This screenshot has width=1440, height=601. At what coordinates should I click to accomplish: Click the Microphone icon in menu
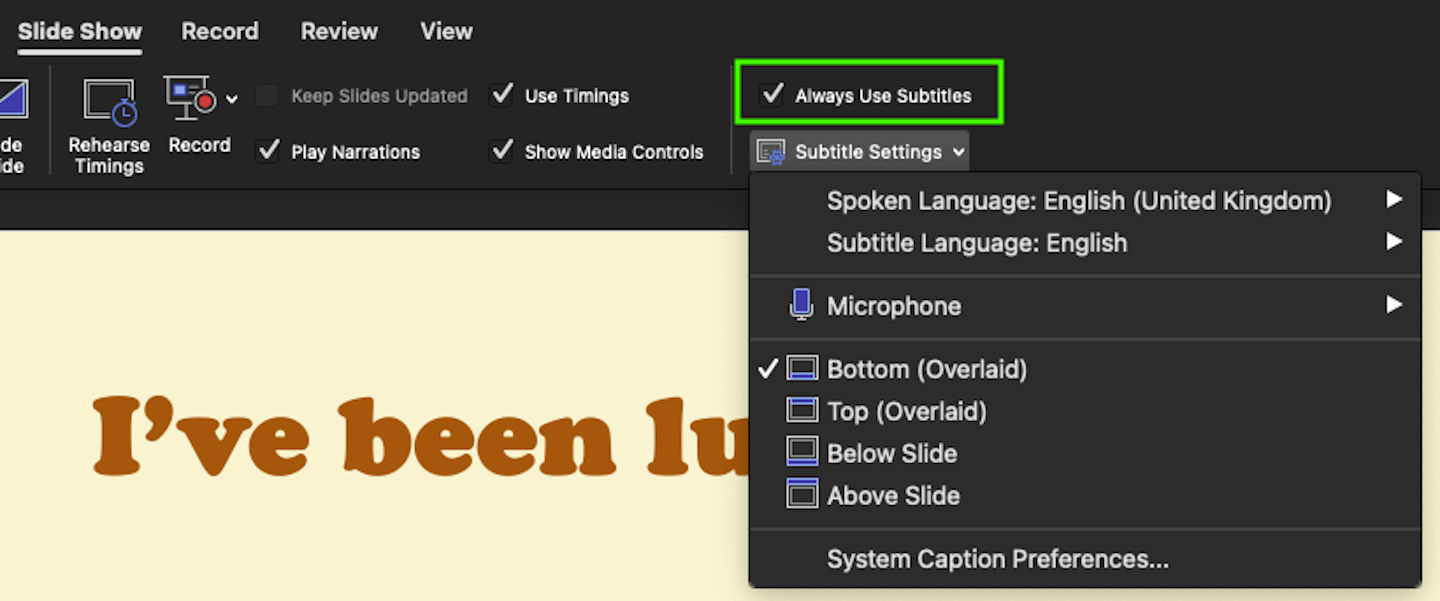801,305
